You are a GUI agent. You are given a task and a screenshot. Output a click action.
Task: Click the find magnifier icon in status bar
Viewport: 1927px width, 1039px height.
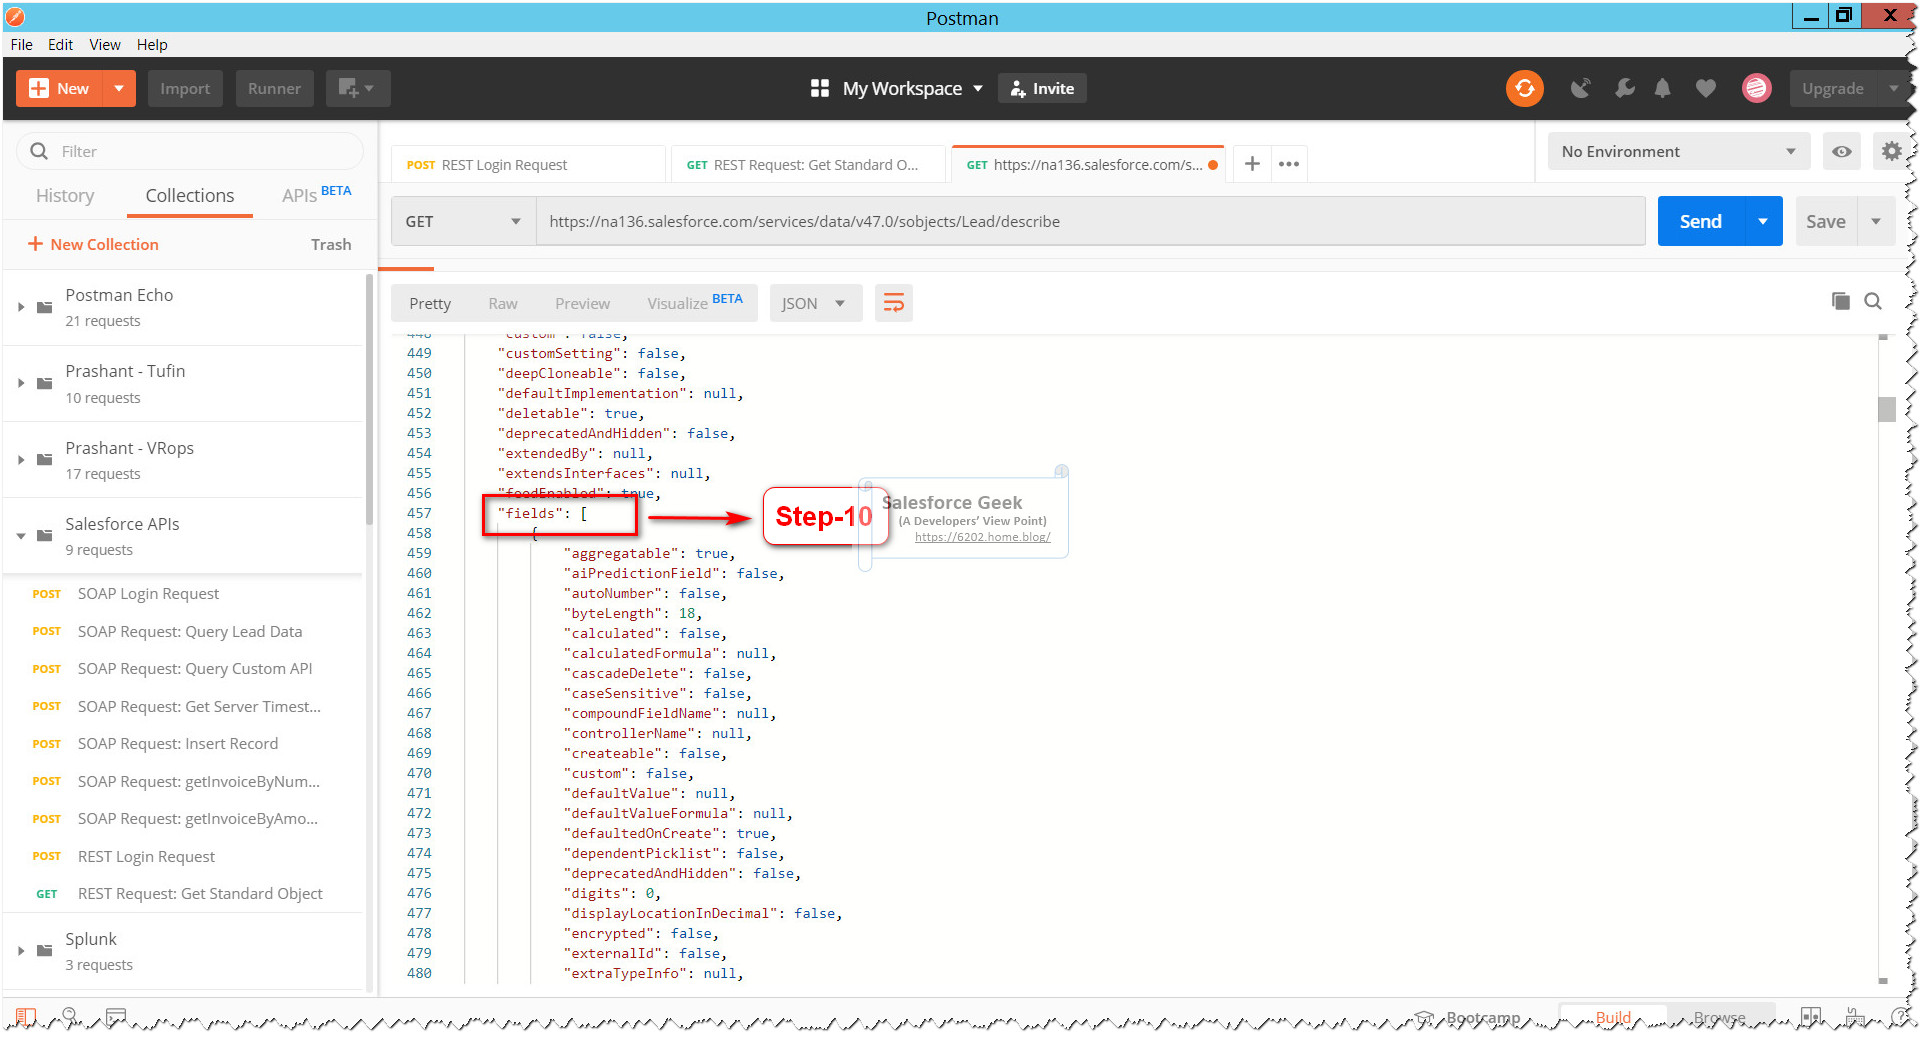point(70,1017)
